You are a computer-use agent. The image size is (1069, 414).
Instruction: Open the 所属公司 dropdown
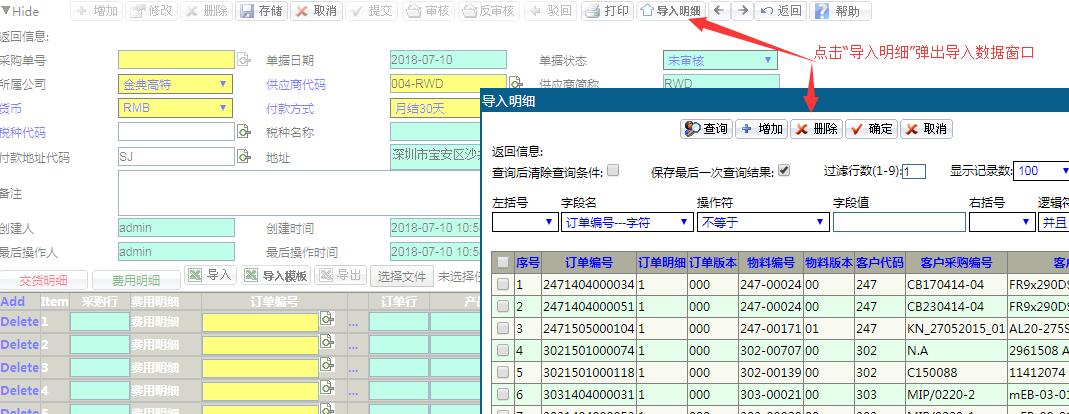tap(175, 85)
